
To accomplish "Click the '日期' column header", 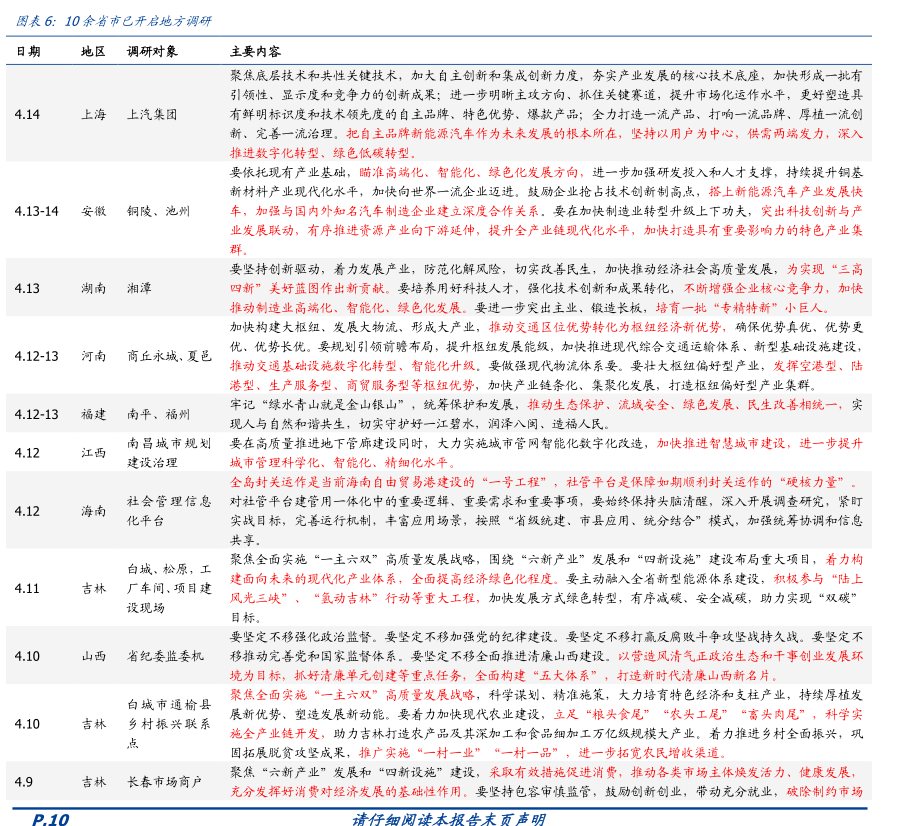I will [27, 51].
